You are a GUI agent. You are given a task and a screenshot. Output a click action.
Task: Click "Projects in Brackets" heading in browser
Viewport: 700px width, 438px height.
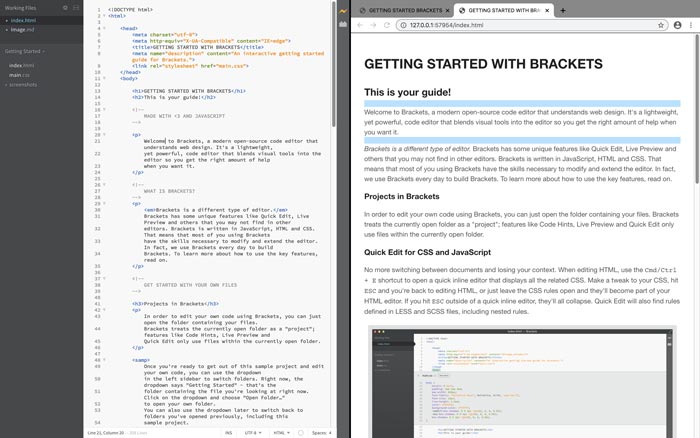(x=401, y=196)
